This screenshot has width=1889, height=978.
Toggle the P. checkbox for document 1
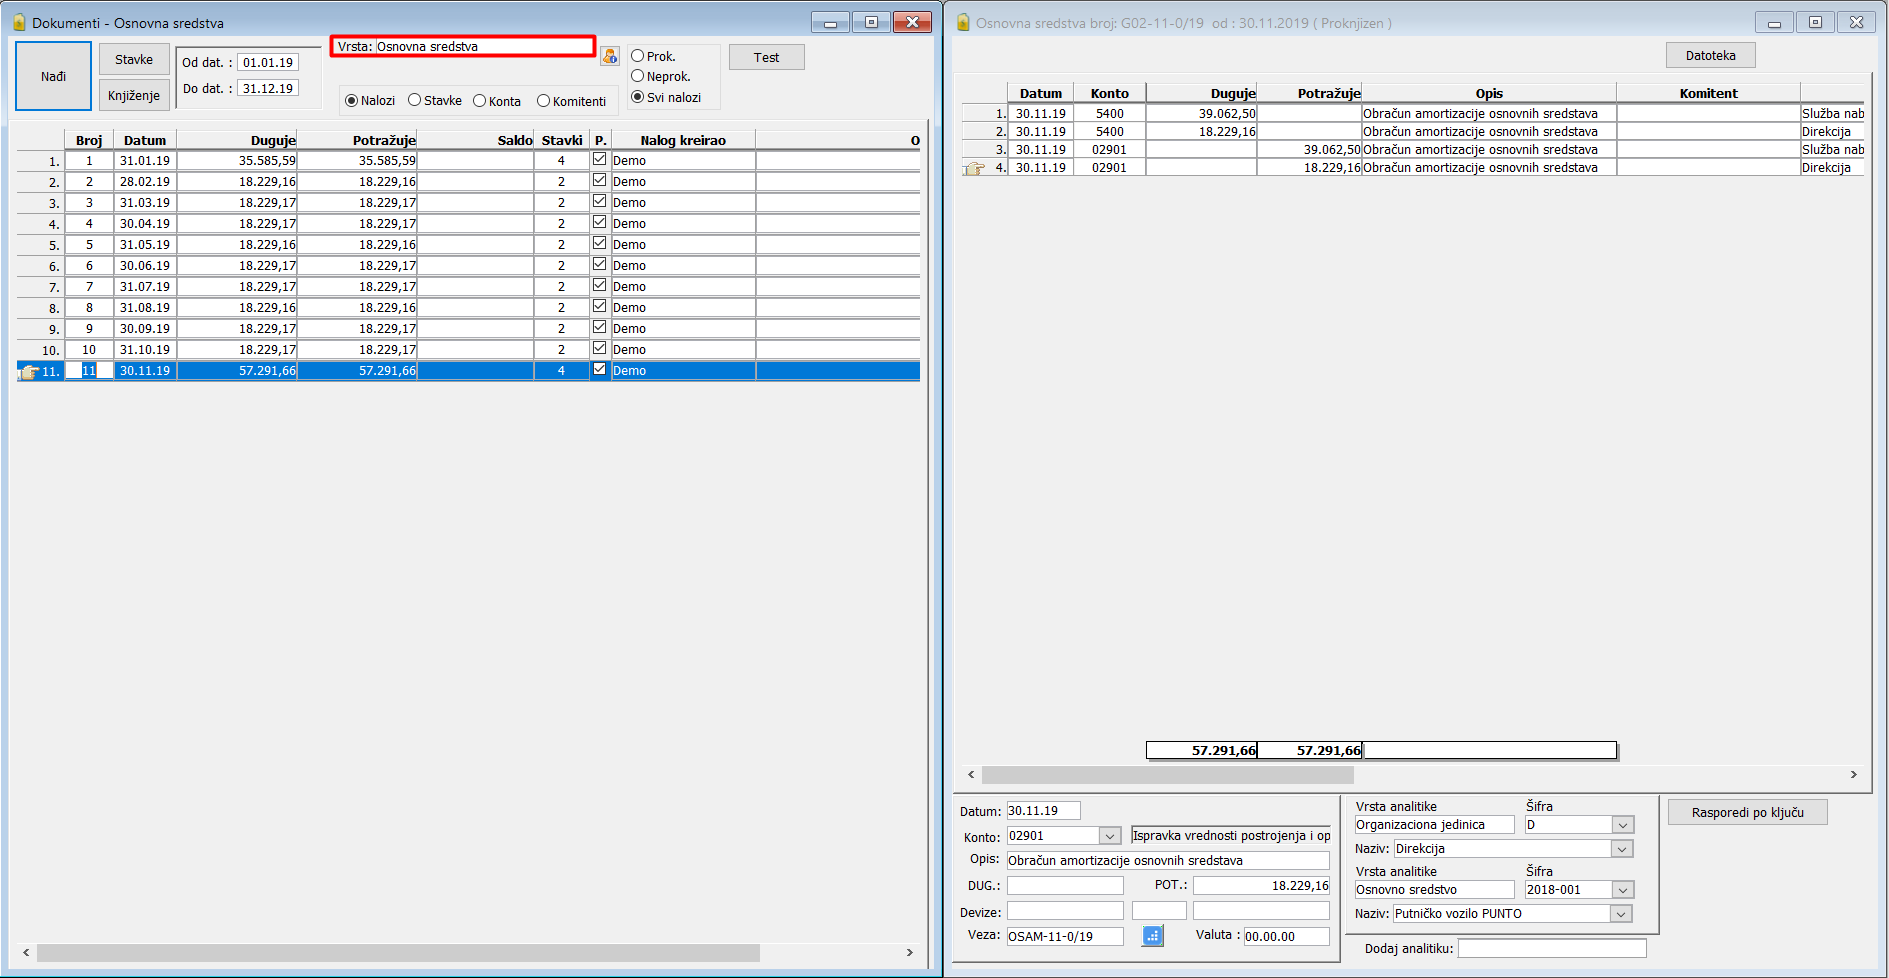coord(599,159)
